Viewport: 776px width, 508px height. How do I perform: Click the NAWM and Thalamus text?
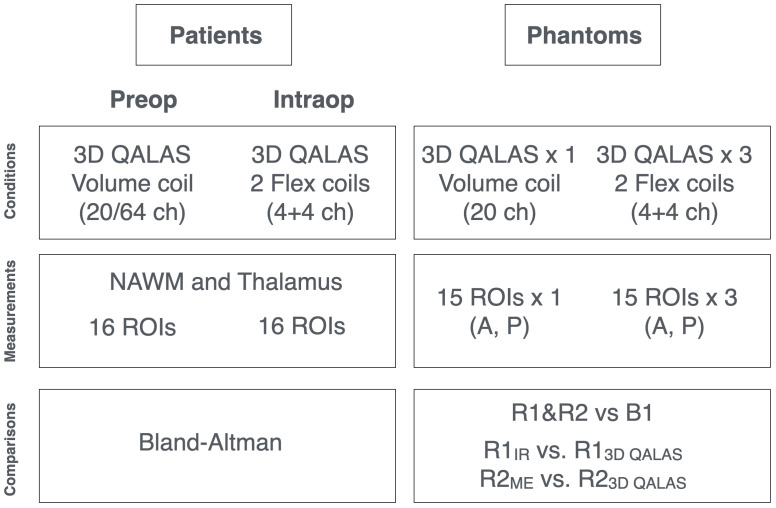(x=226, y=282)
